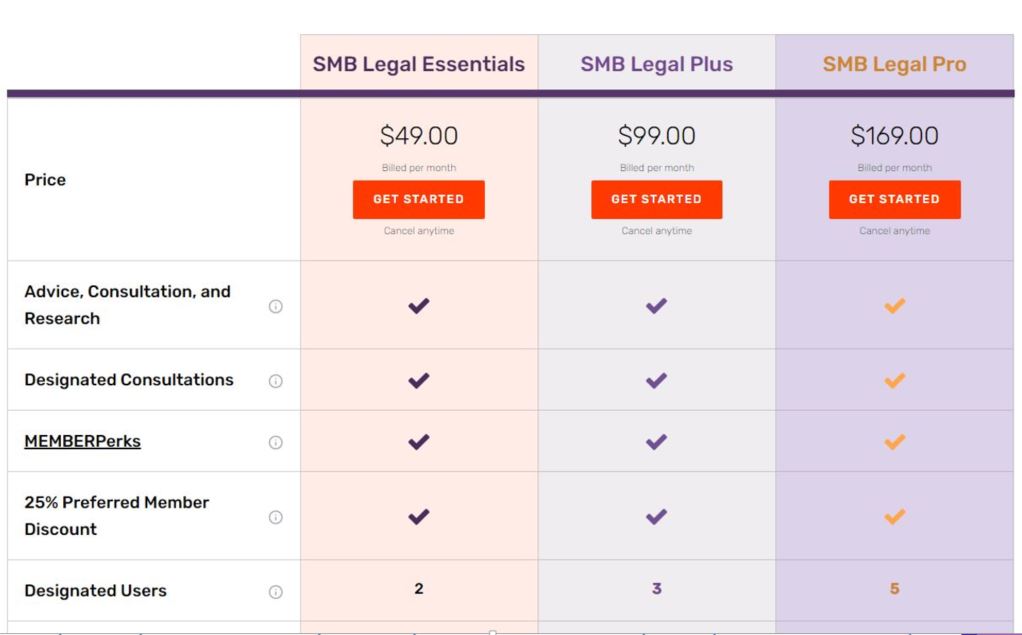Click info icon for 25% Preferred Member Discount

(x=276, y=517)
